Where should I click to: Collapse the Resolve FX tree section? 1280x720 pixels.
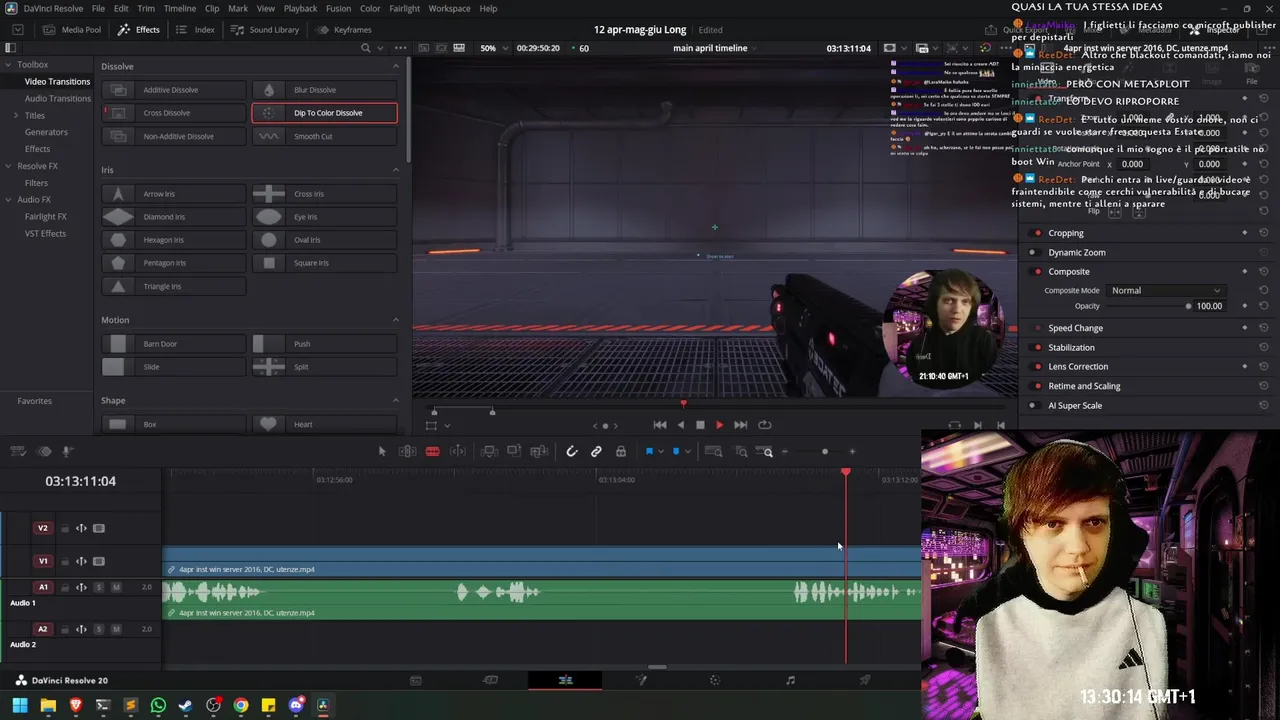click(x=8, y=166)
